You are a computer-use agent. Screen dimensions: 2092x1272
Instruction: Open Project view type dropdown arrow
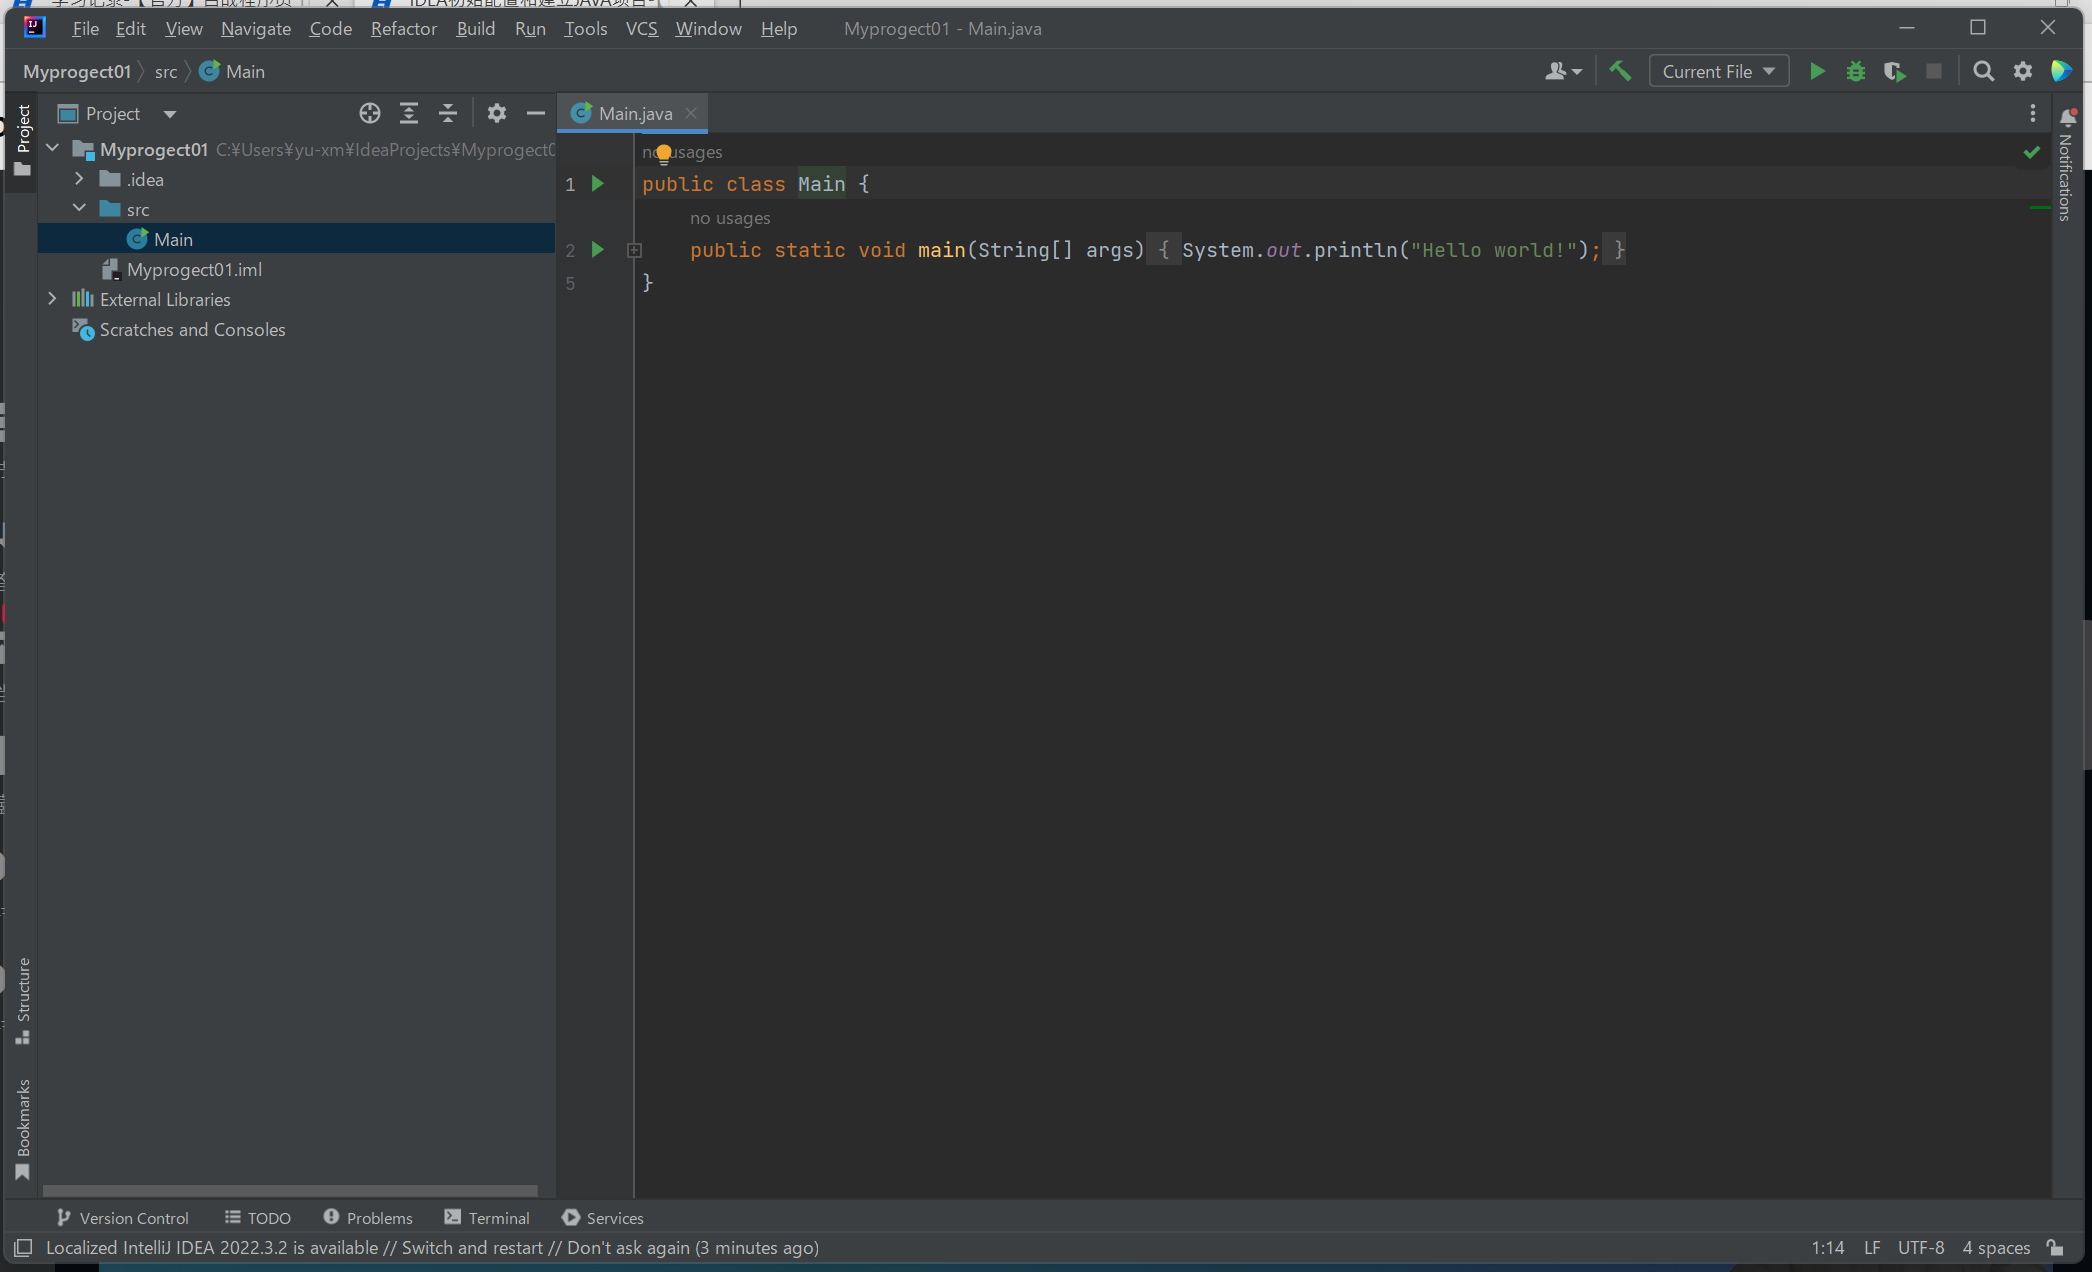click(170, 114)
